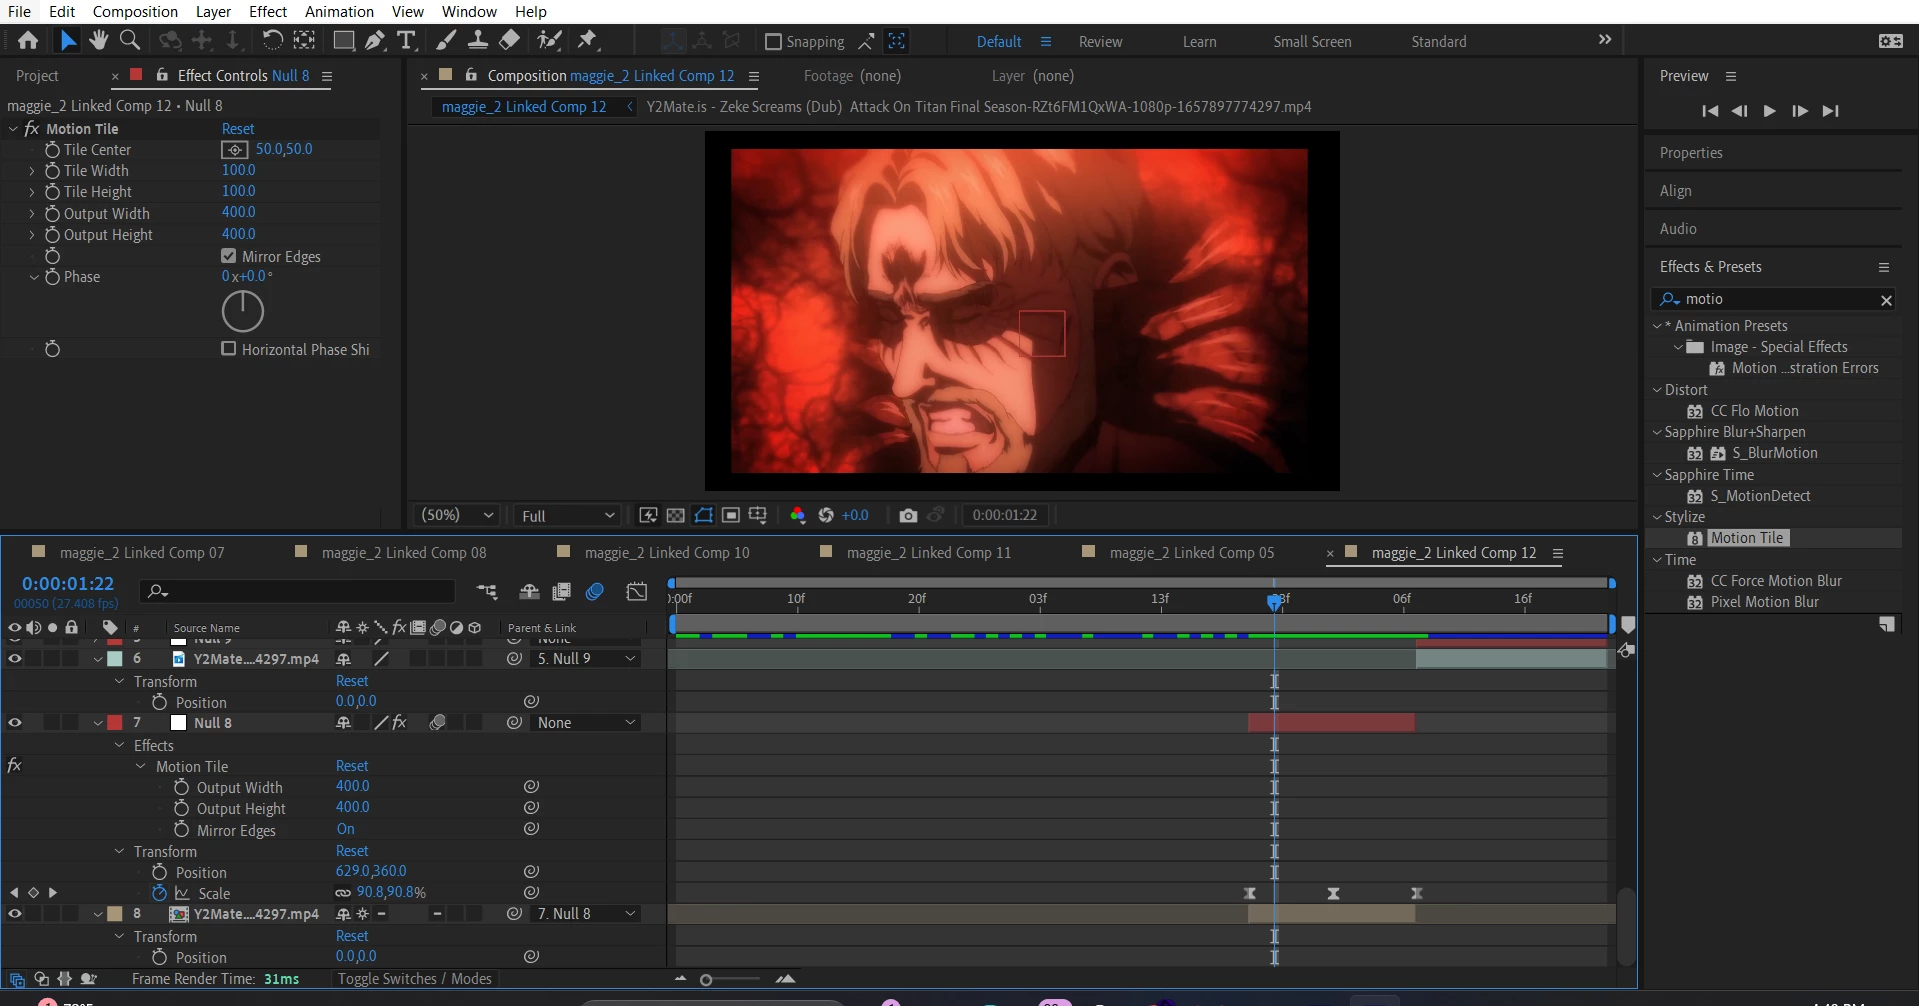The height and width of the screenshot is (1006, 1919).
Task: Switch to maggie_2 Linked Comp 10 tab
Action: coord(667,553)
